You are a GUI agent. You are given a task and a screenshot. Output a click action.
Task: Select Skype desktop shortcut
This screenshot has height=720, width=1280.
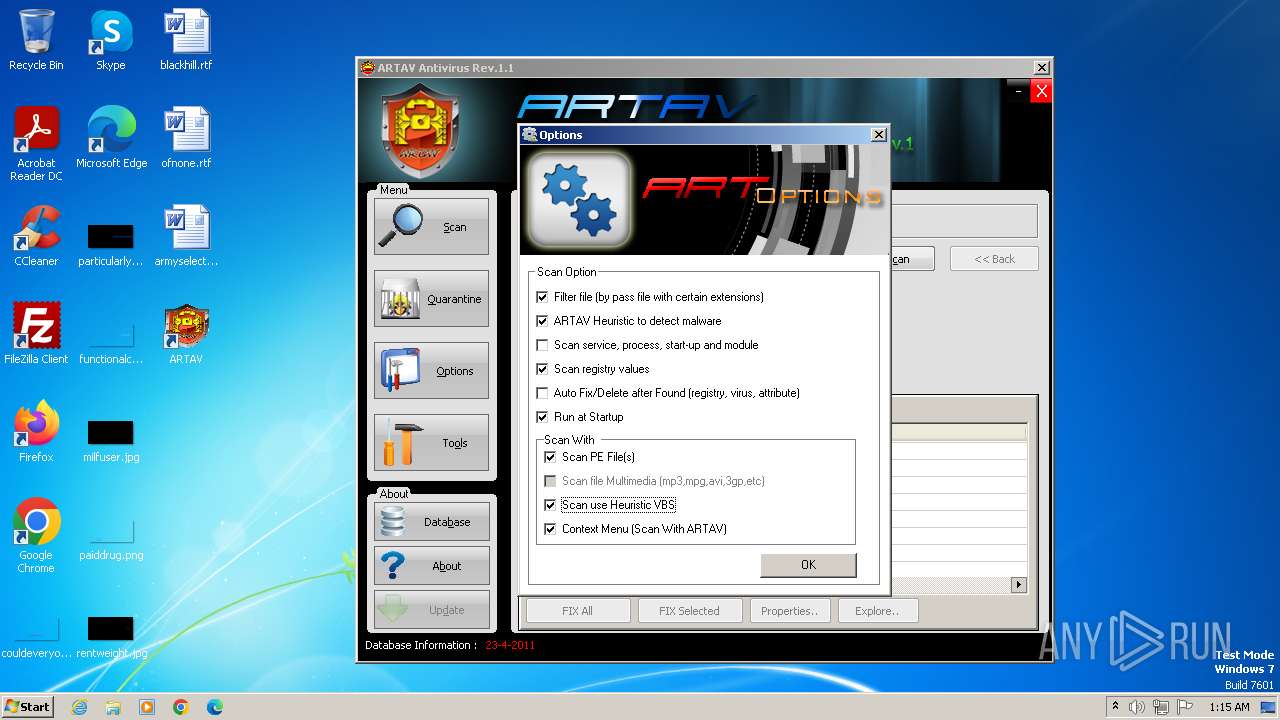pos(110,40)
